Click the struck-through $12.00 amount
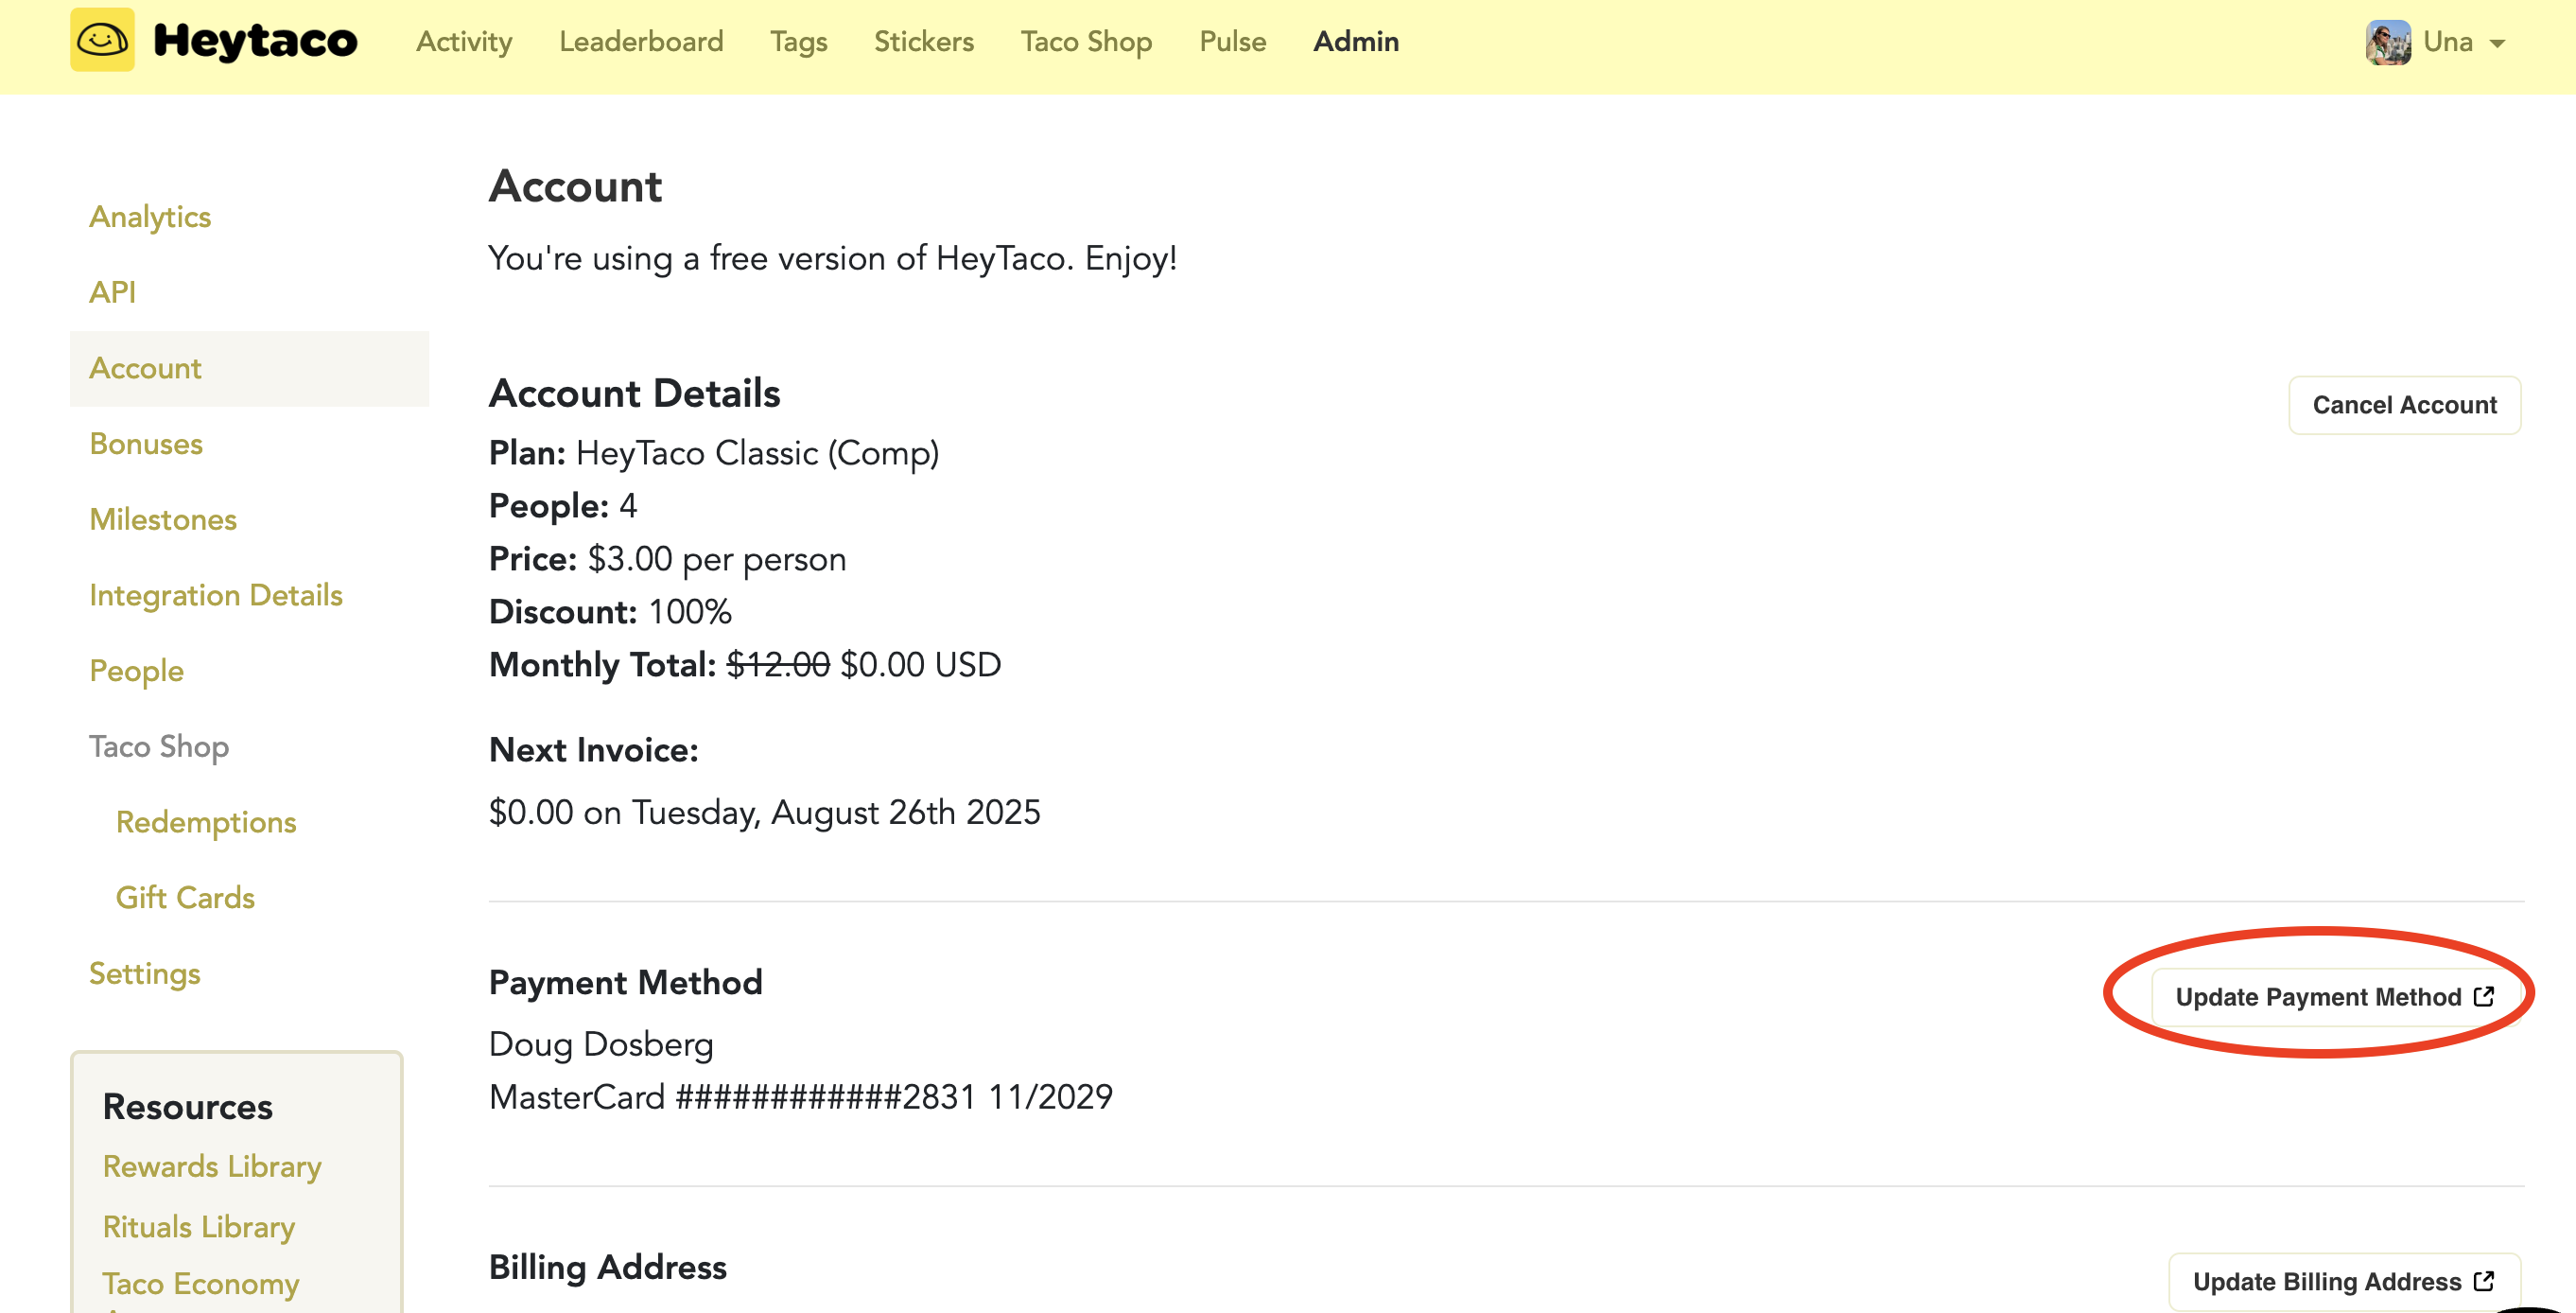Image resolution: width=2576 pixels, height=1313 pixels. point(778,665)
